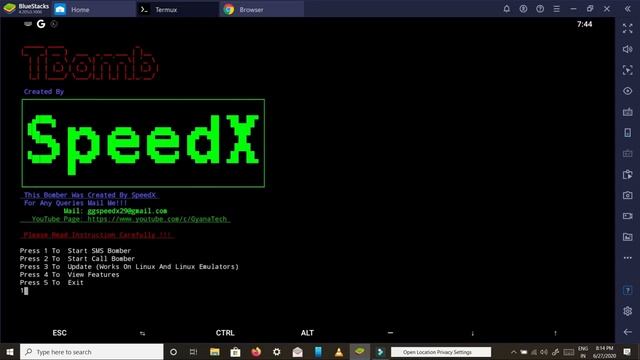This screenshot has width=640, height=360.
Task: Open BlueStacks help question icon
Action: (x=540, y=9)
